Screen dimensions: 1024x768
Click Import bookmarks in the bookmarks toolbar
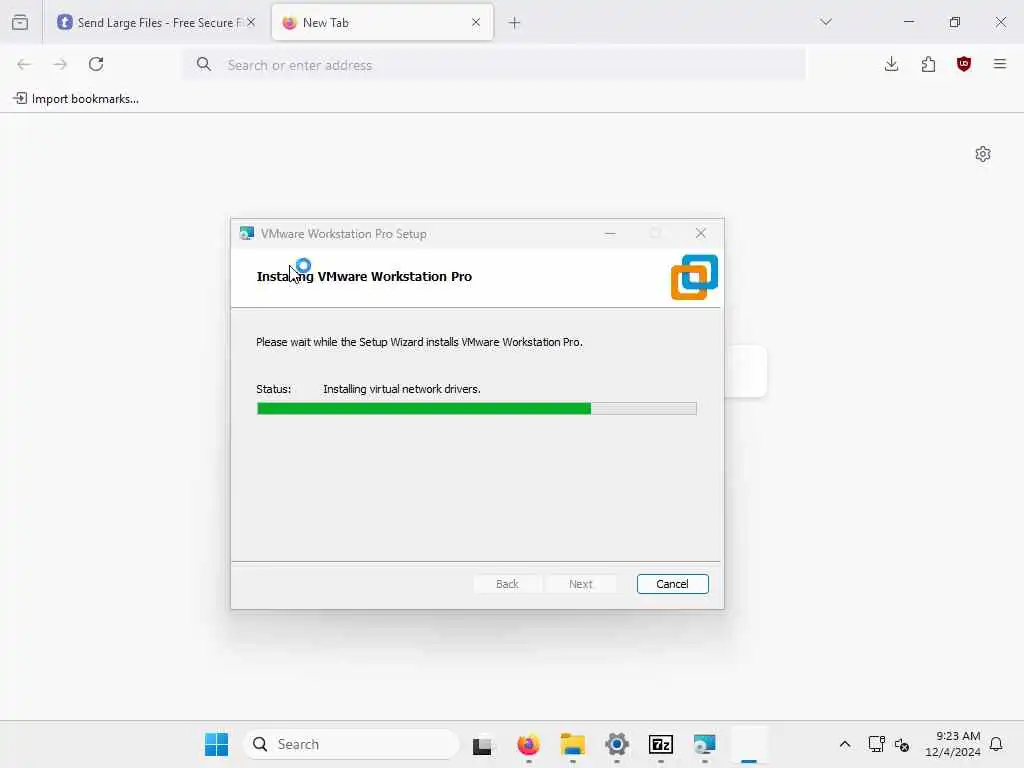pos(76,99)
